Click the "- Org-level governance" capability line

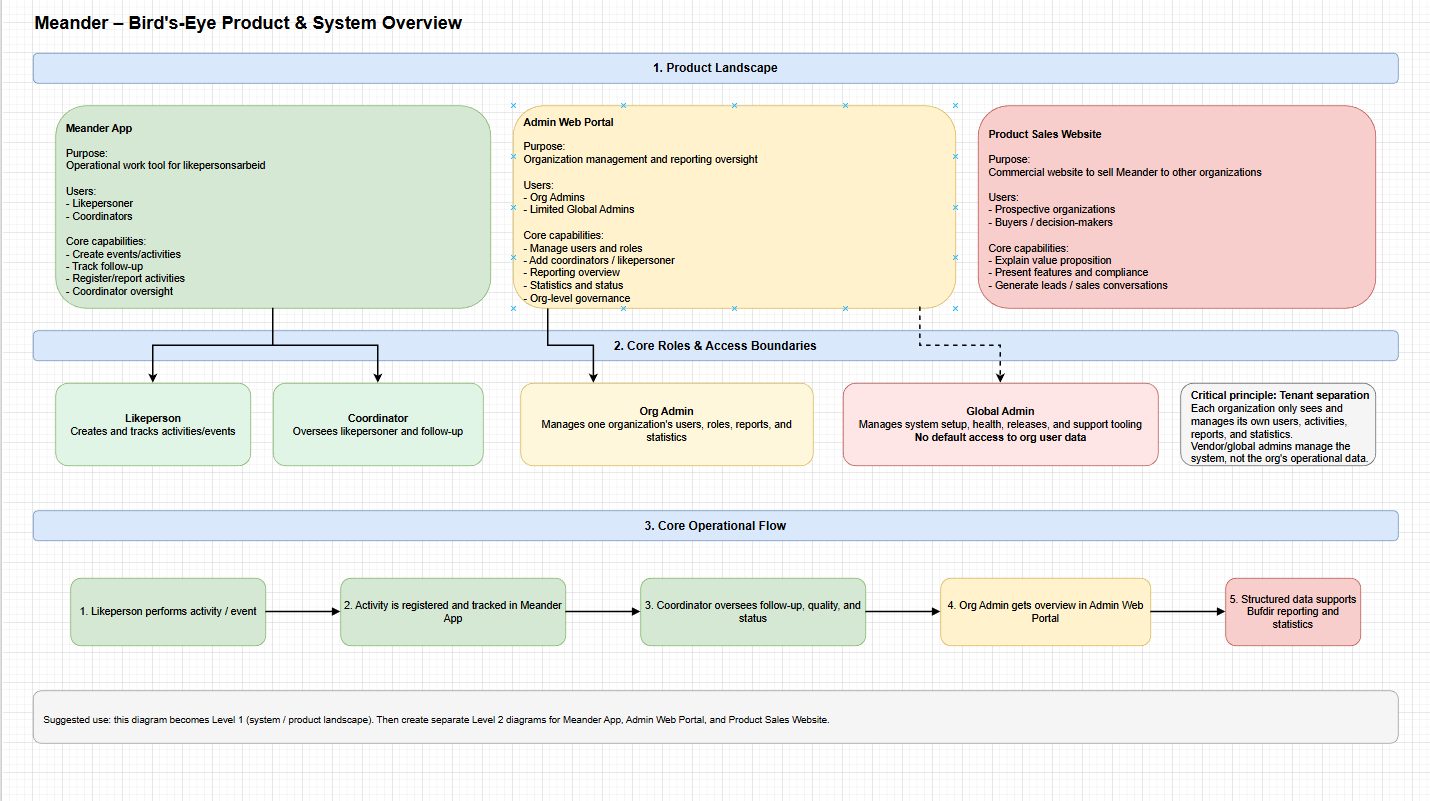click(x=577, y=298)
